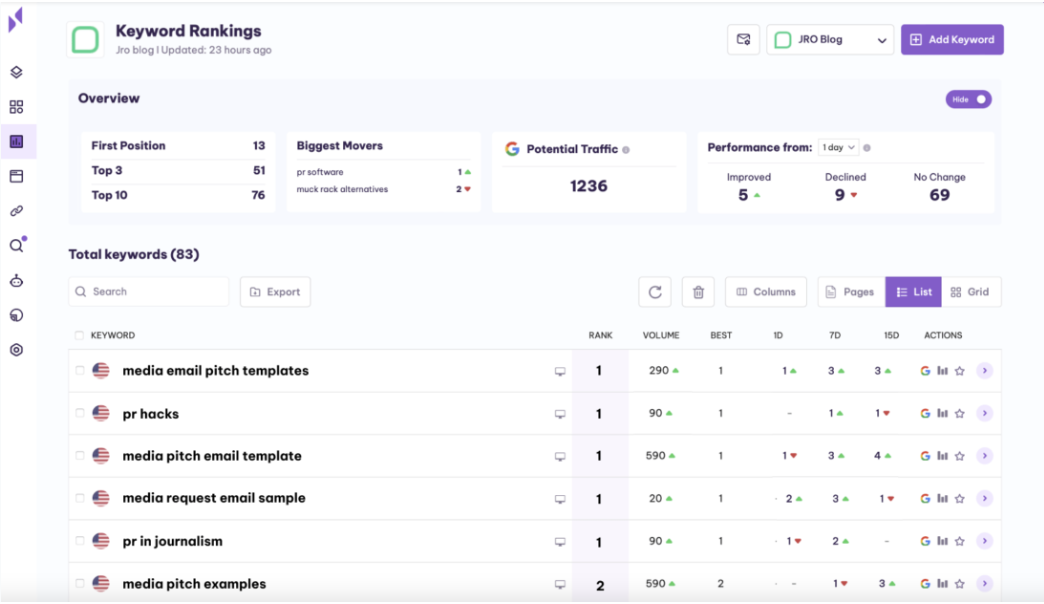Expand details for media pitch email template row

pos(985,455)
